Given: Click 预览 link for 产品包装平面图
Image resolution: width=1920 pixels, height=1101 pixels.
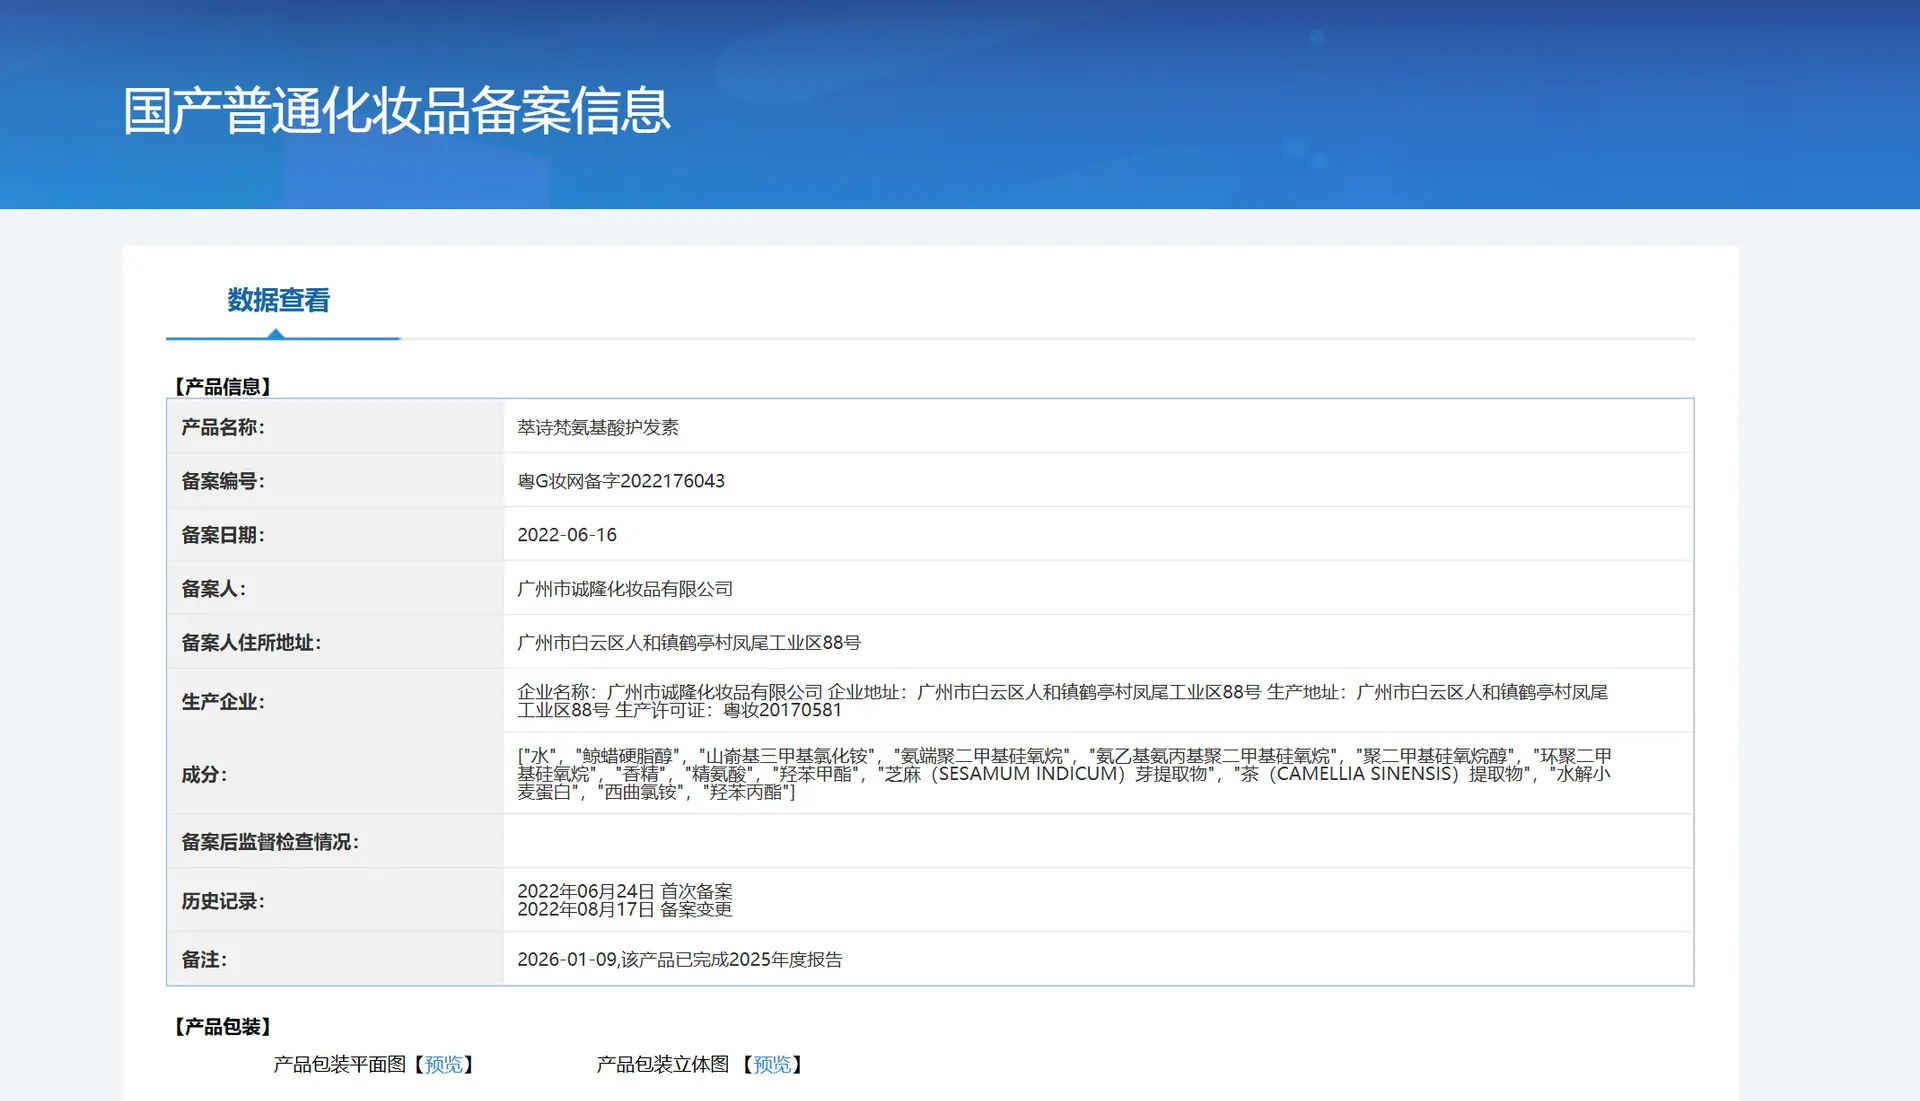Looking at the screenshot, I should pyautogui.click(x=444, y=1064).
